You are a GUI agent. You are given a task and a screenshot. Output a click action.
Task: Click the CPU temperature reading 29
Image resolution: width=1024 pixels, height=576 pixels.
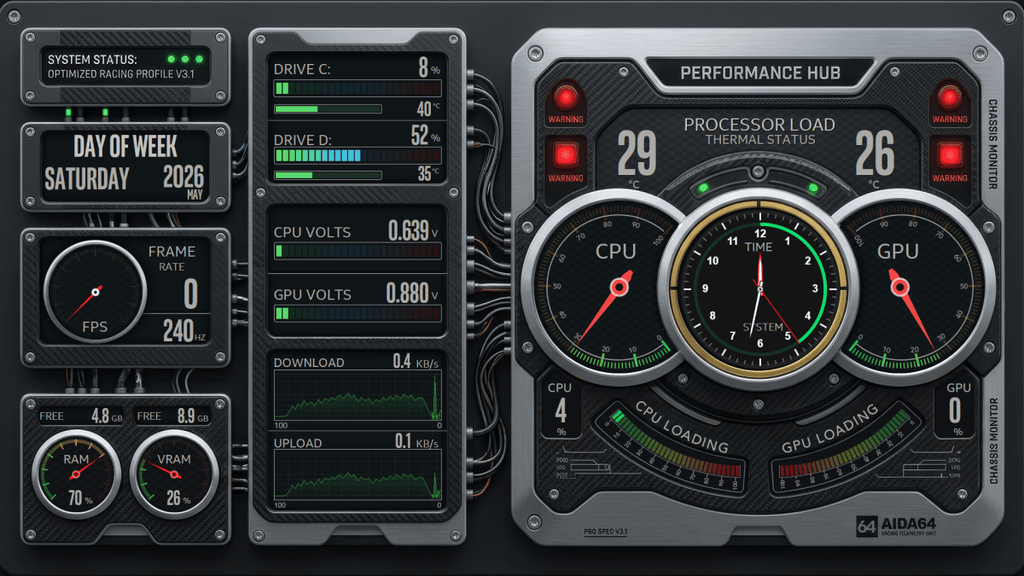637,154
